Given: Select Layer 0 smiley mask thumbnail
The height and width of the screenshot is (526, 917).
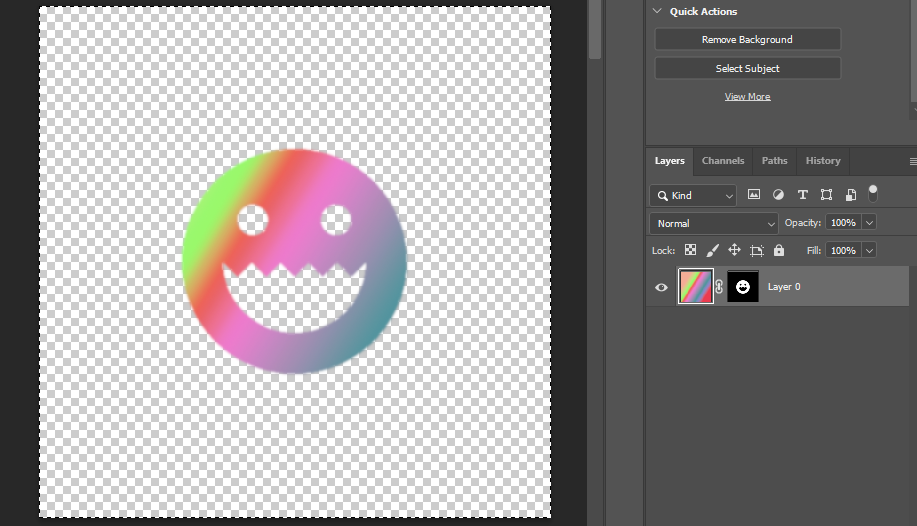Looking at the screenshot, I should coord(743,286).
